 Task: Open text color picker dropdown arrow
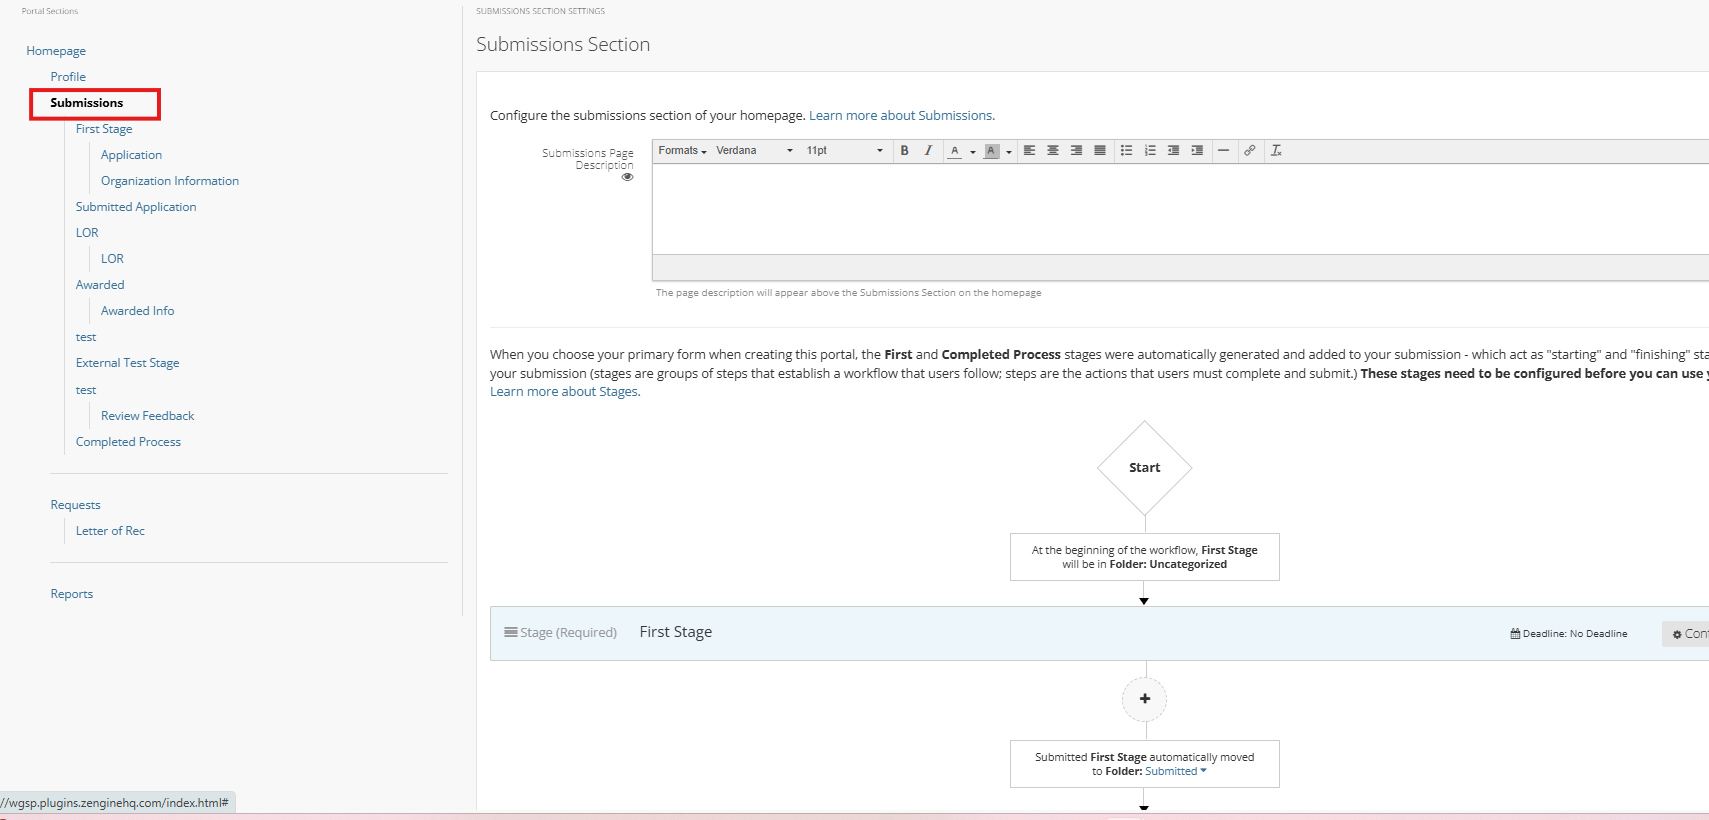tap(972, 152)
